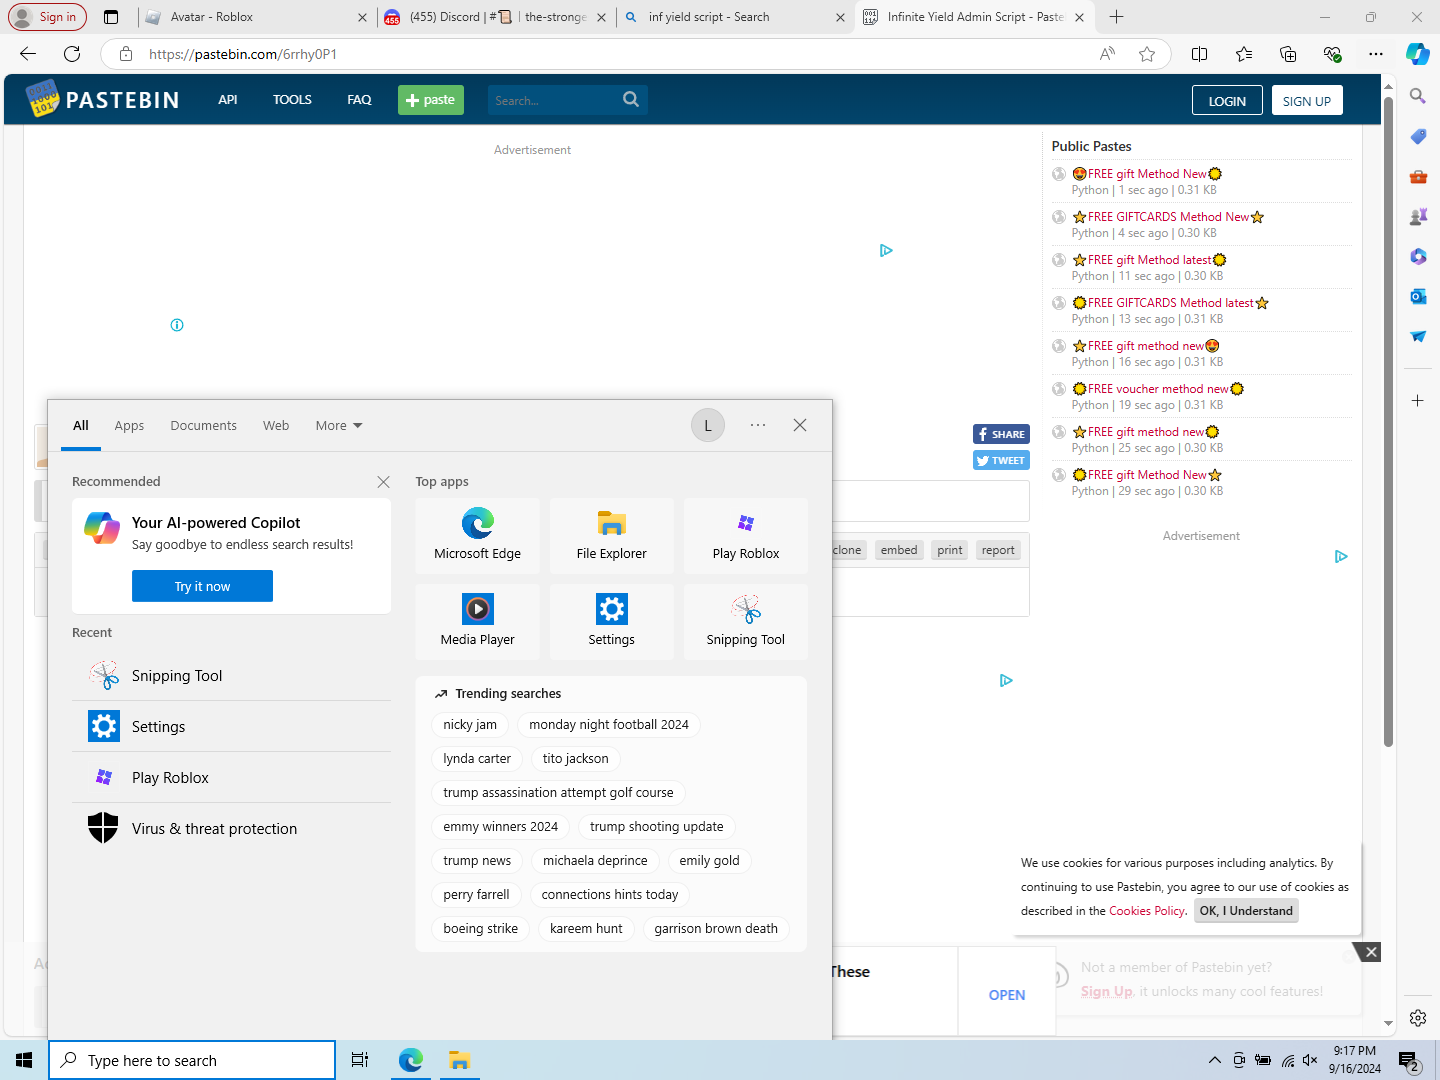Click File Explorer icon on the taskbar
This screenshot has width=1440, height=1080.
[x=459, y=1060]
